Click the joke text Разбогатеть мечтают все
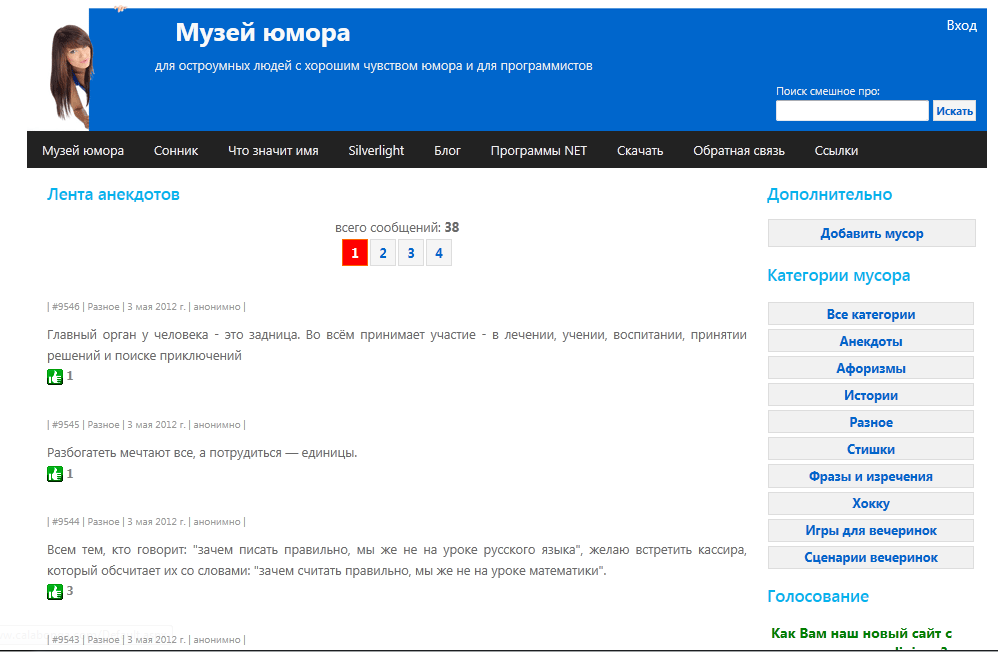Image resolution: width=998 pixels, height=652 pixels. [x=202, y=453]
